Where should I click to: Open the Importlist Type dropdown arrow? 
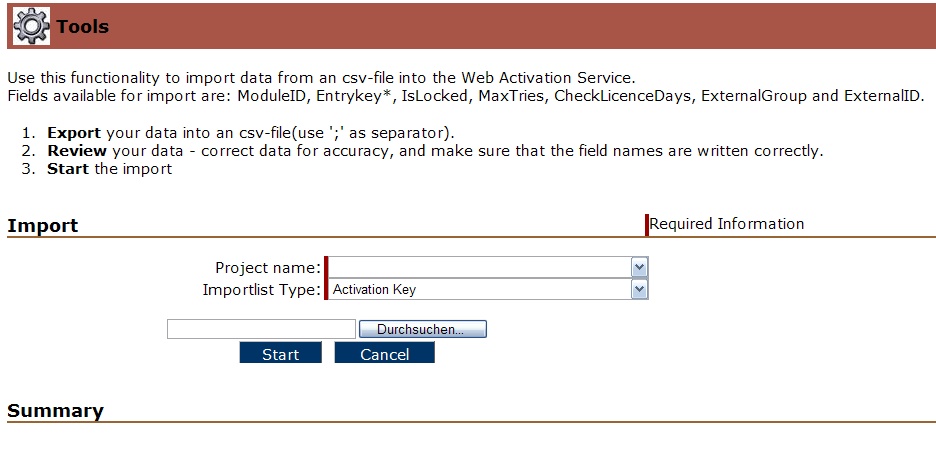[x=640, y=289]
